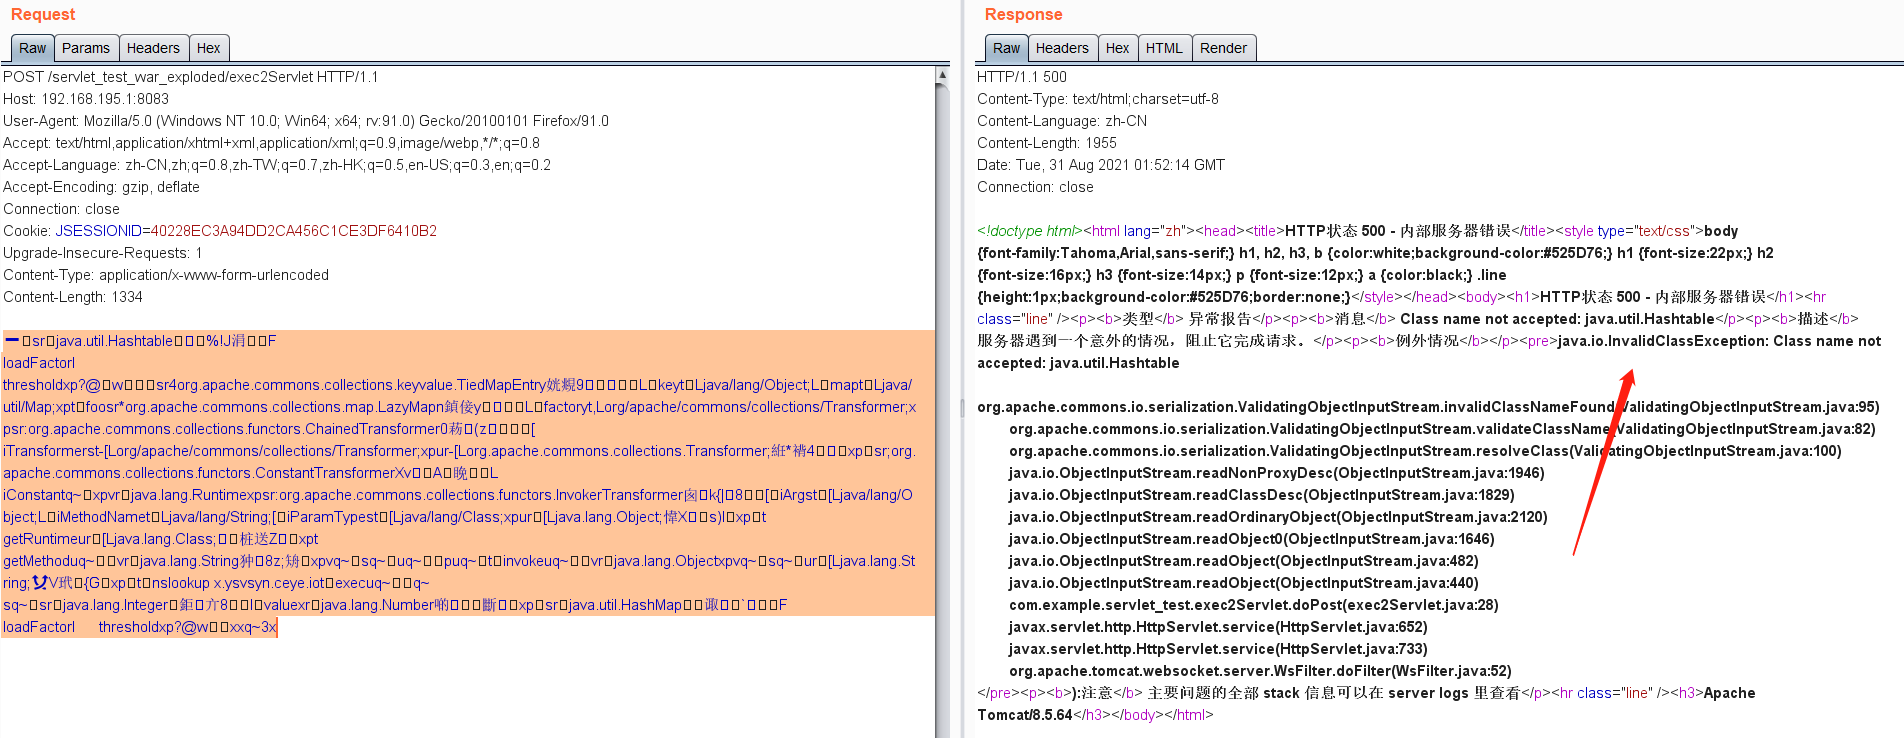
Task: Click the Content-Length: 1955 response line
Action: click(x=1047, y=143)
